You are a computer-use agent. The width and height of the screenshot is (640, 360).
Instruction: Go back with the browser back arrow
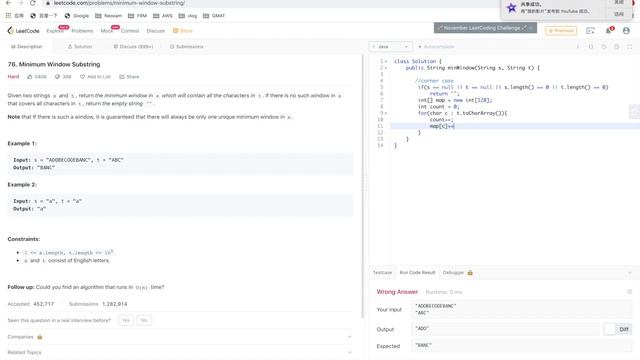[x=8, y=3]
